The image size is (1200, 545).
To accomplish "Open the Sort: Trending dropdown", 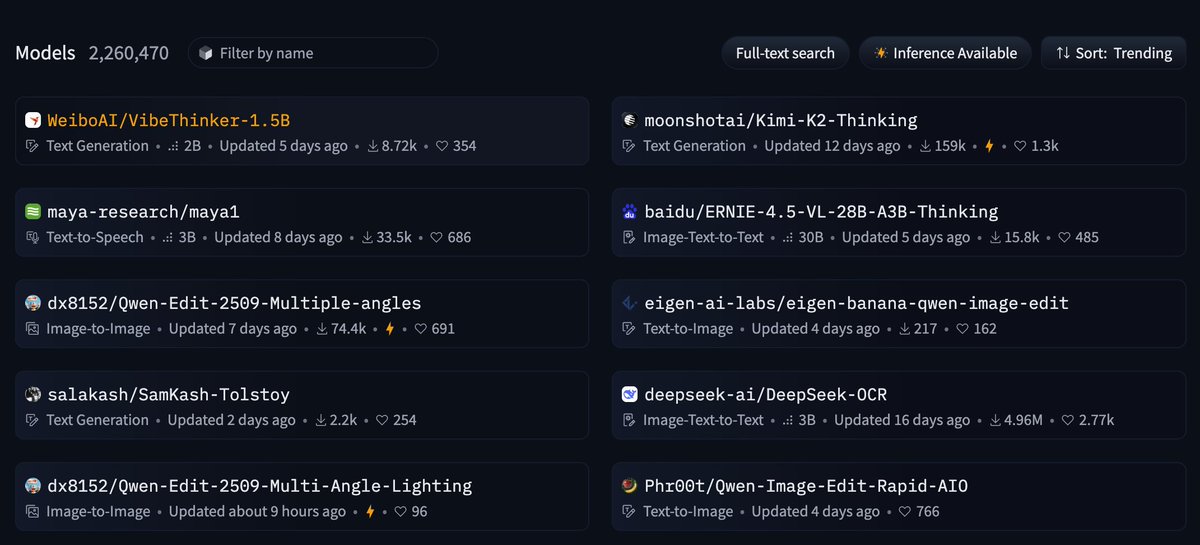I will click(1113, 53).
